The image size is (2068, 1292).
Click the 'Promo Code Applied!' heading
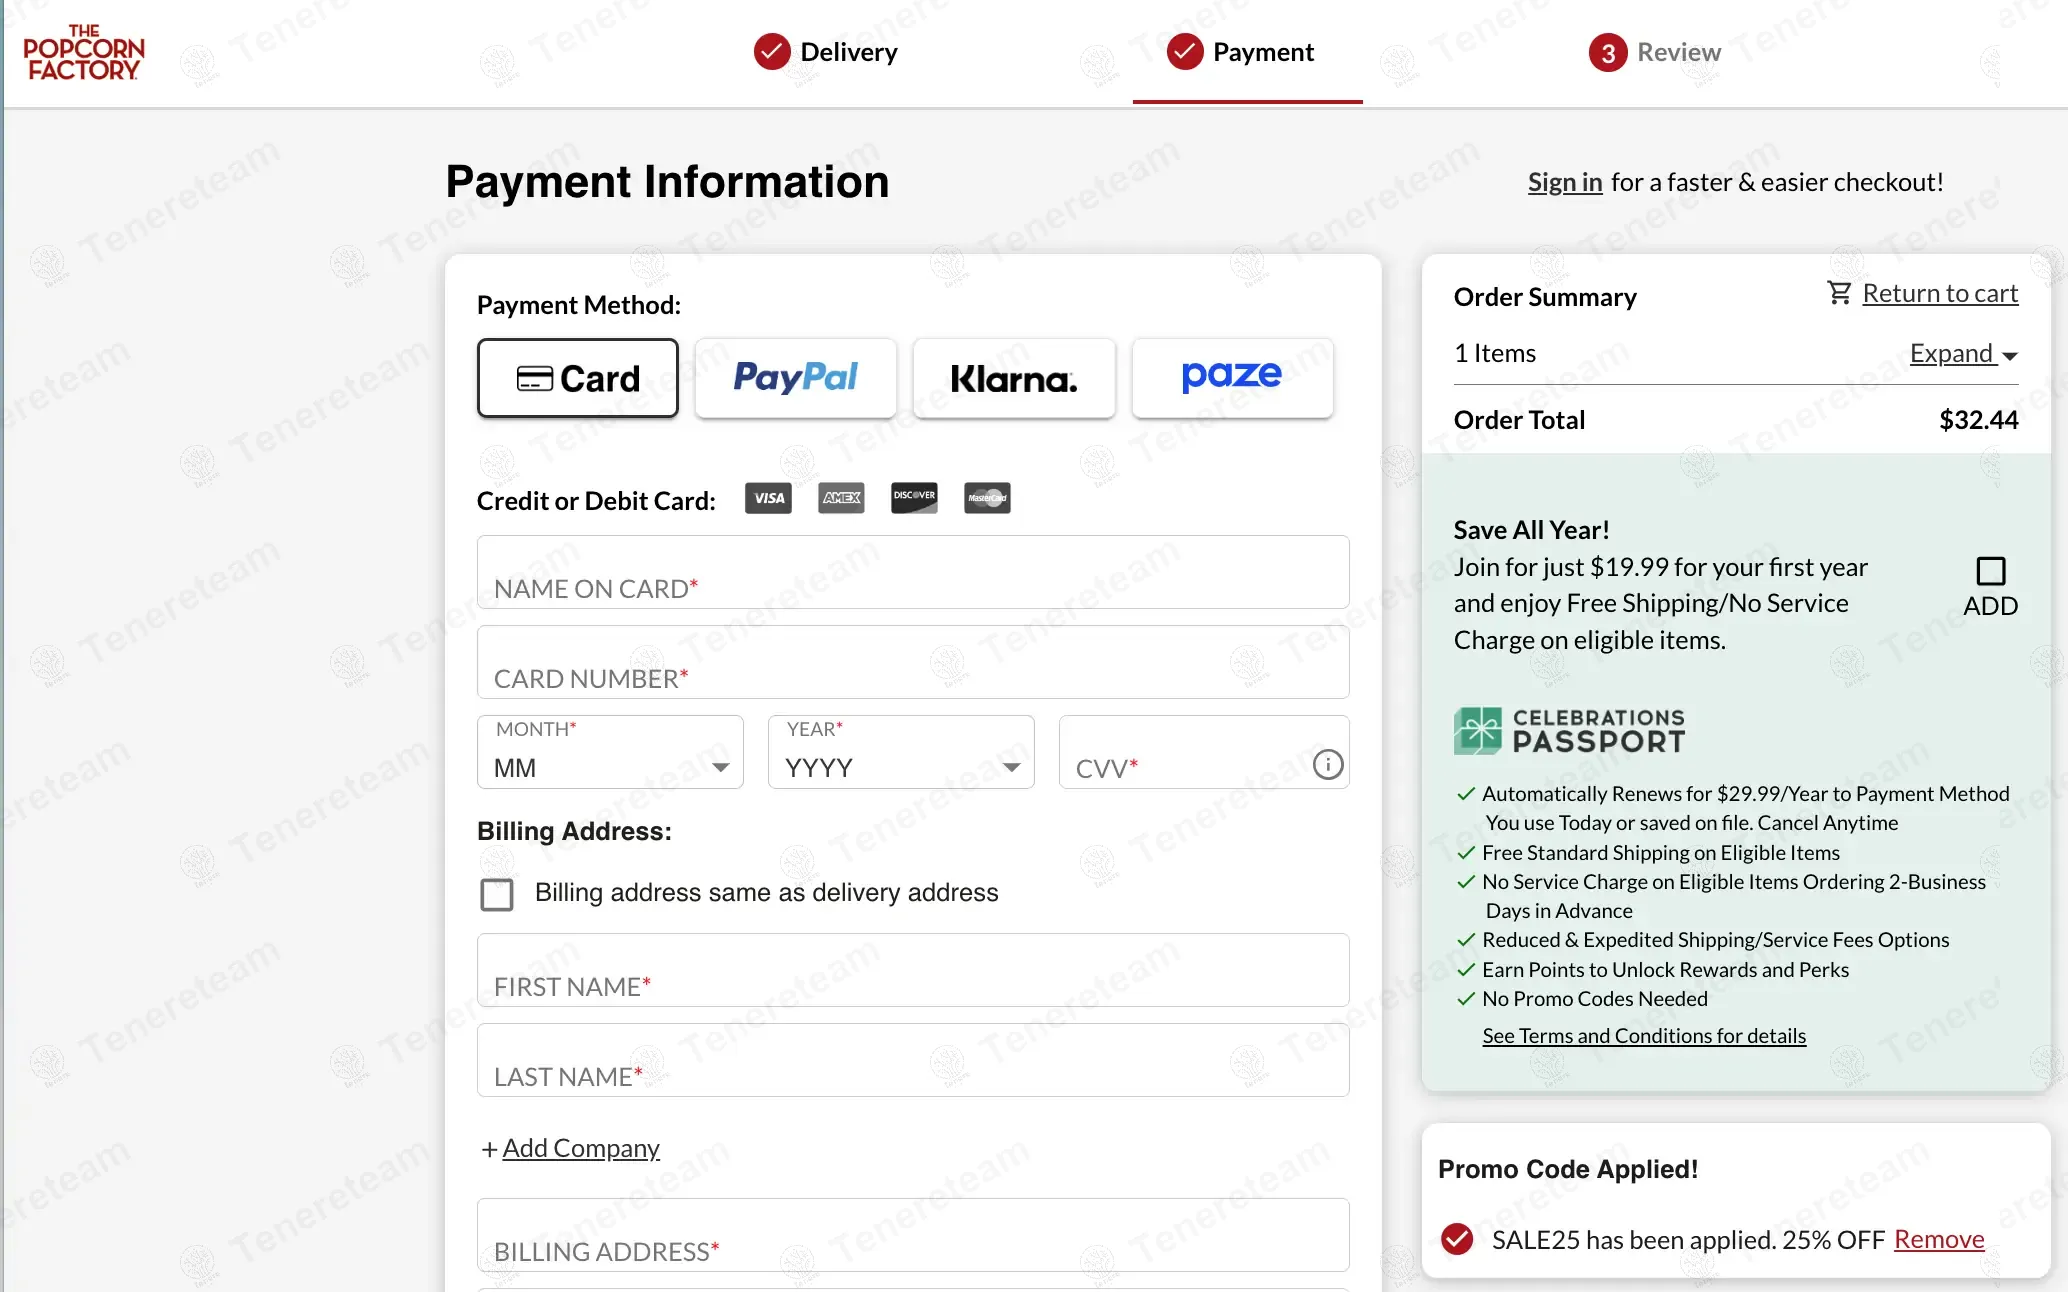[x=1568, y=1169]
